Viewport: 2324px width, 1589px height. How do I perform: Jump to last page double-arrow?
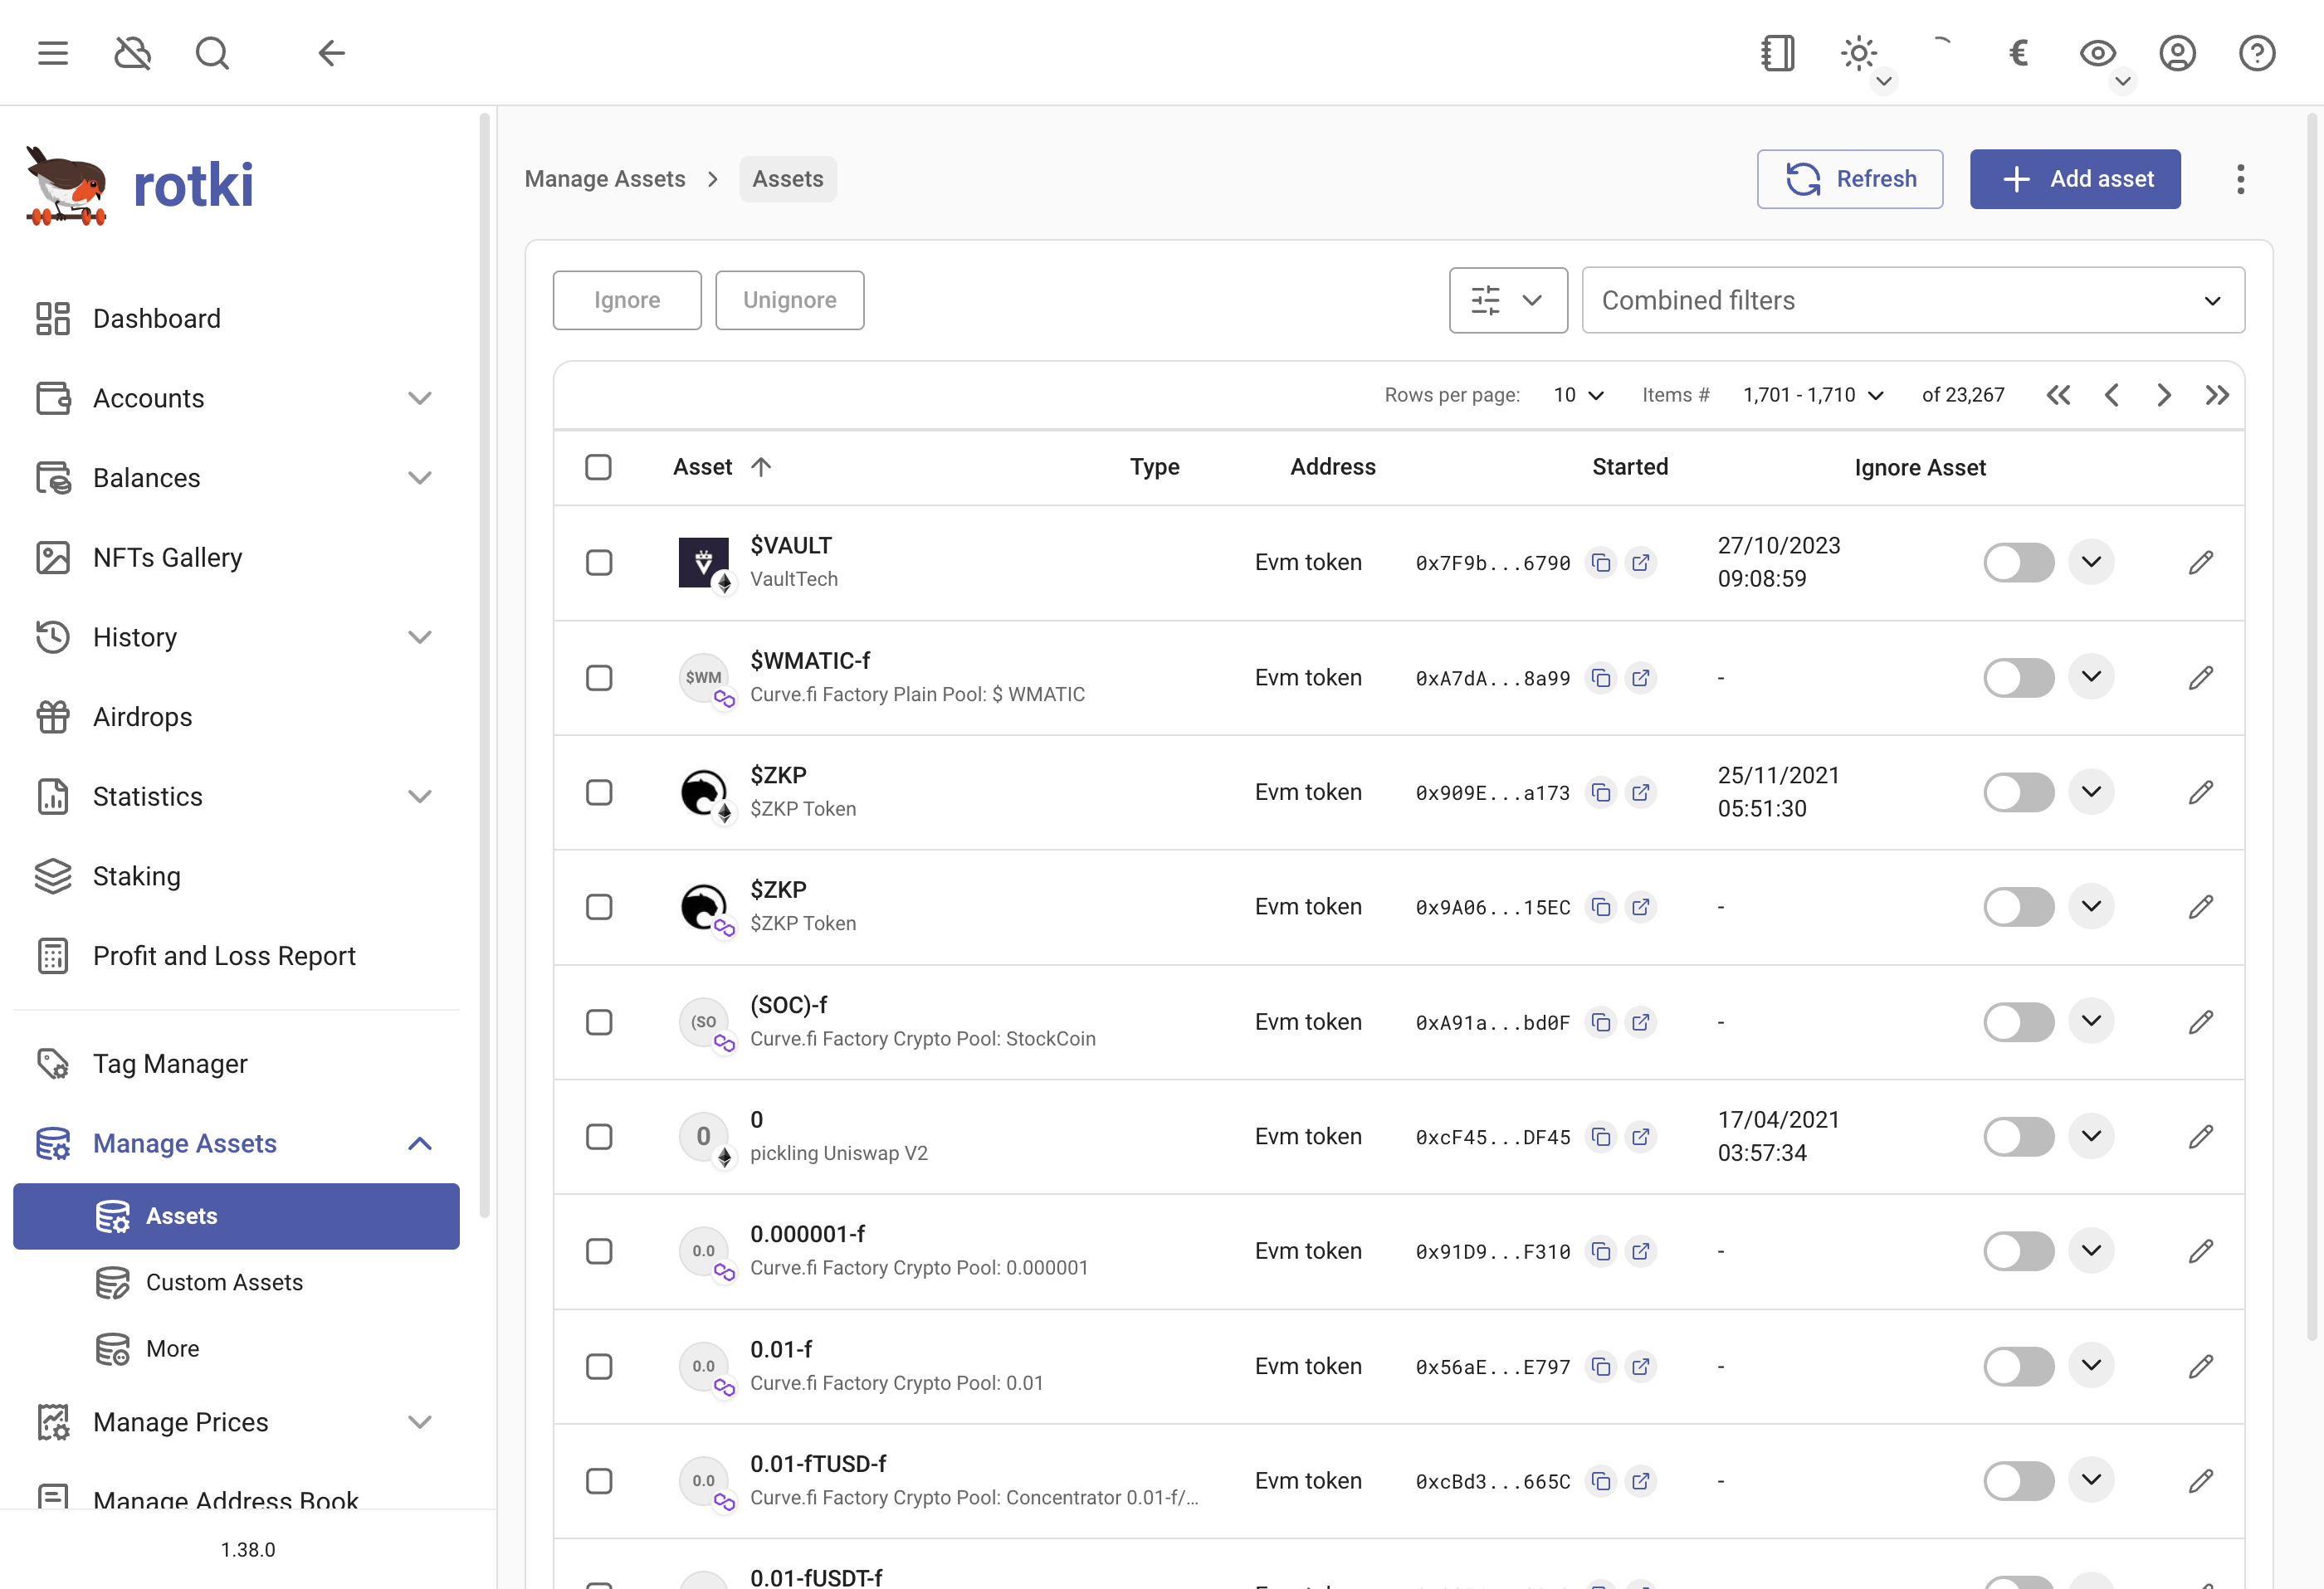point(2217,395)
